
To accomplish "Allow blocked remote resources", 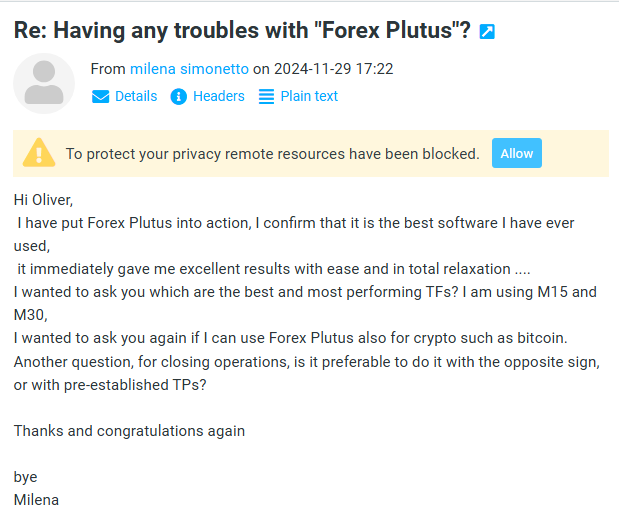I will (517, 153).
